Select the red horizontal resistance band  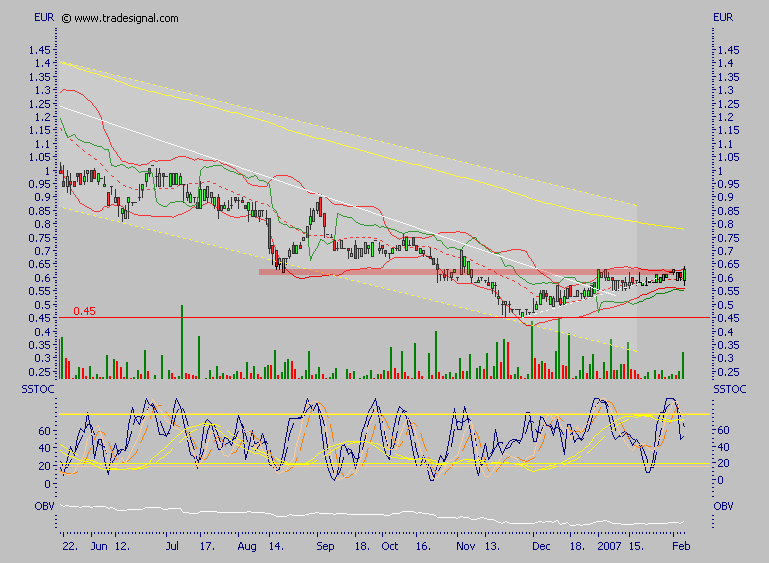(x=450, y=271)
